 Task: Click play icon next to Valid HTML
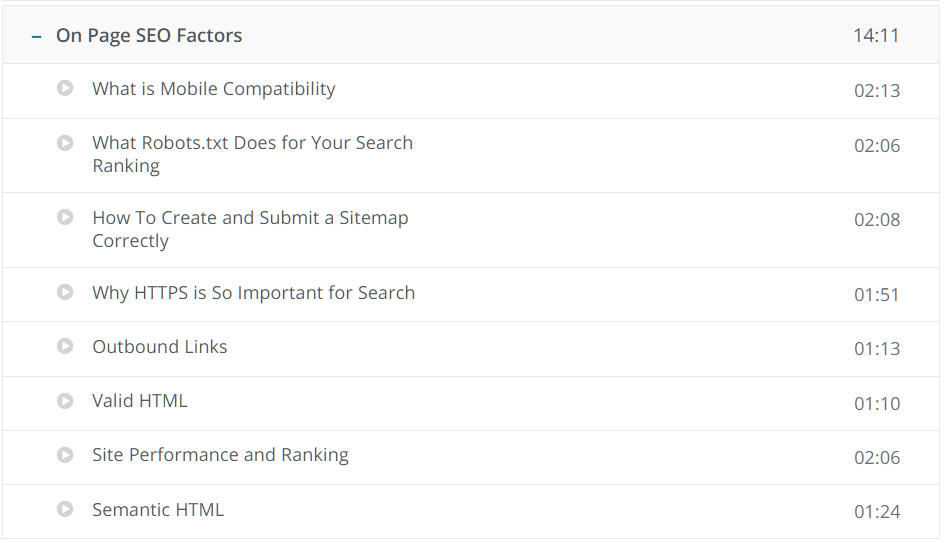(x=65, y=401)
